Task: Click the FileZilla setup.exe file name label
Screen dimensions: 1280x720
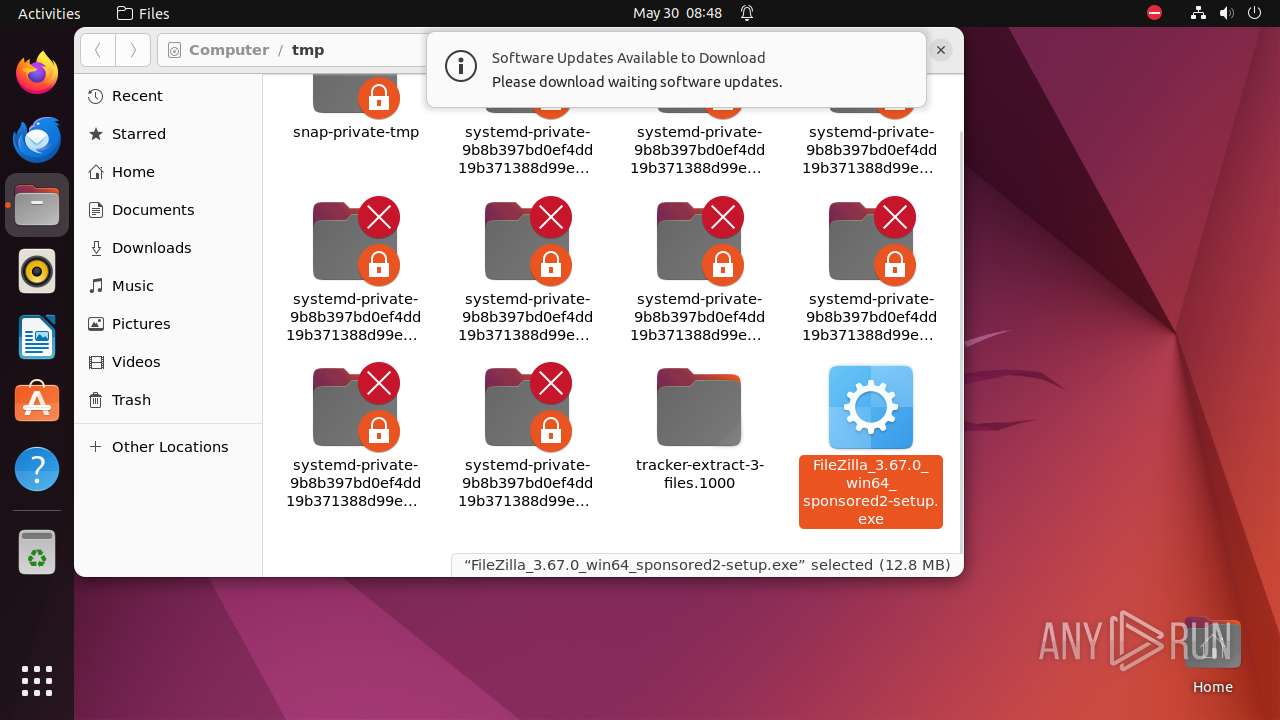Action: click(x=871, y=492)
